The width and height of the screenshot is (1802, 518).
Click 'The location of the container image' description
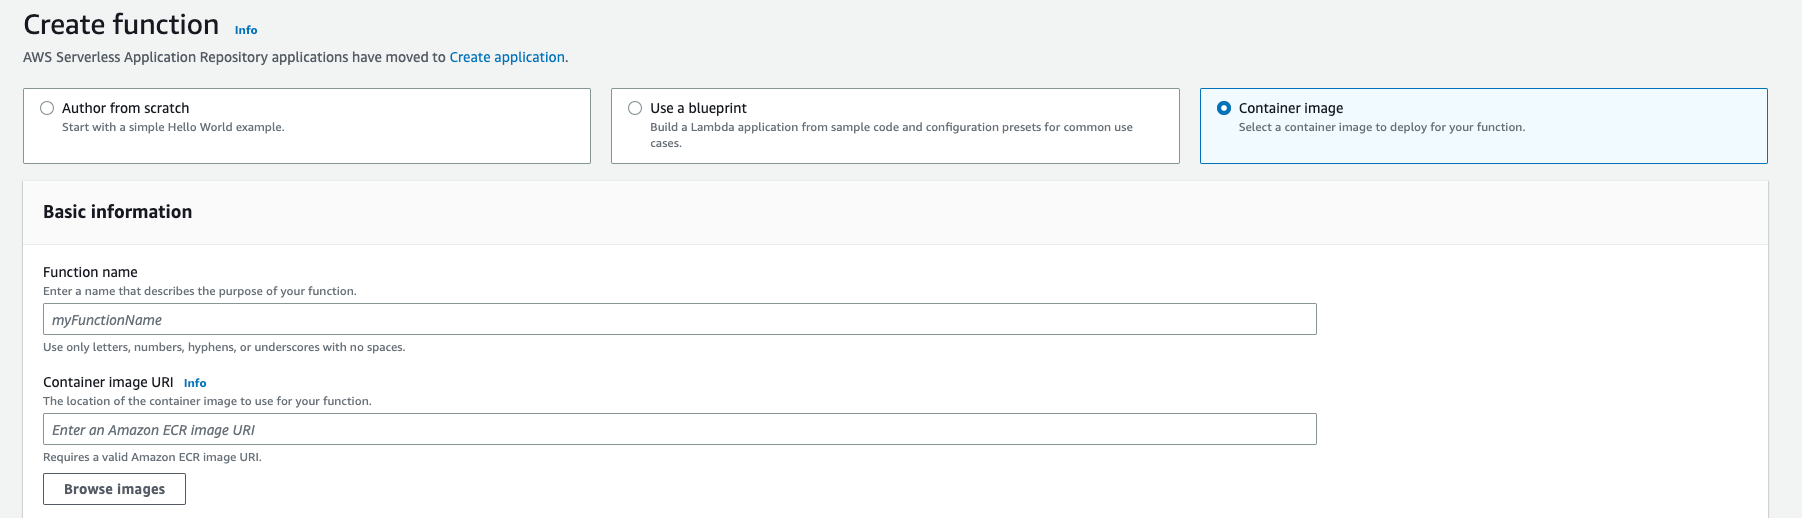pyautogui.click(x=207, y=401)
